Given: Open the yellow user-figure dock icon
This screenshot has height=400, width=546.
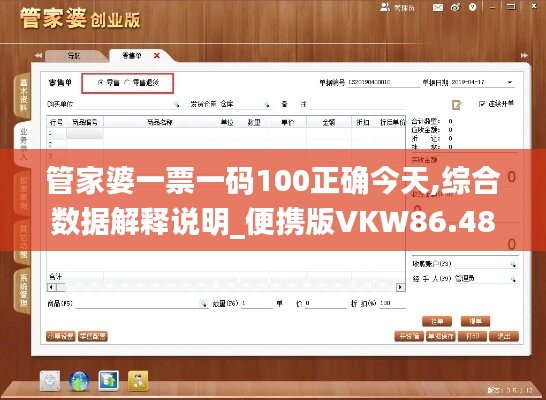Looking at the screenshot, I should (138, 381).
